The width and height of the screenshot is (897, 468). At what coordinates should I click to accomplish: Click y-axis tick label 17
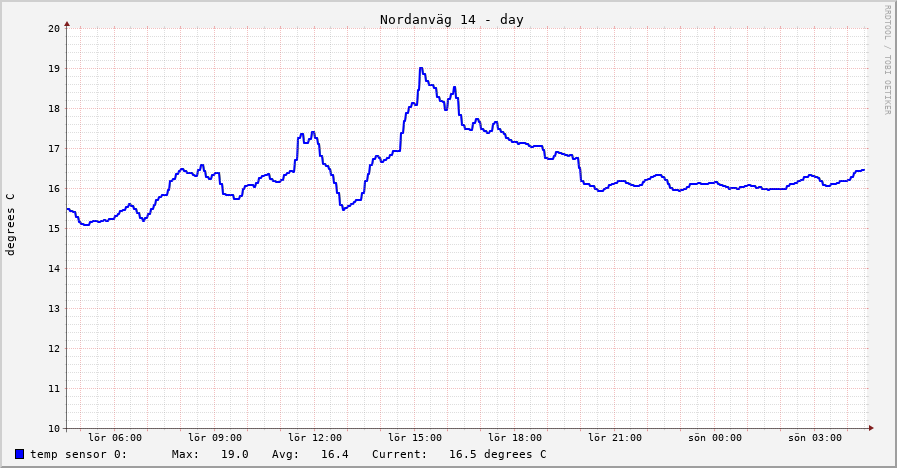[x=54, y=149]
